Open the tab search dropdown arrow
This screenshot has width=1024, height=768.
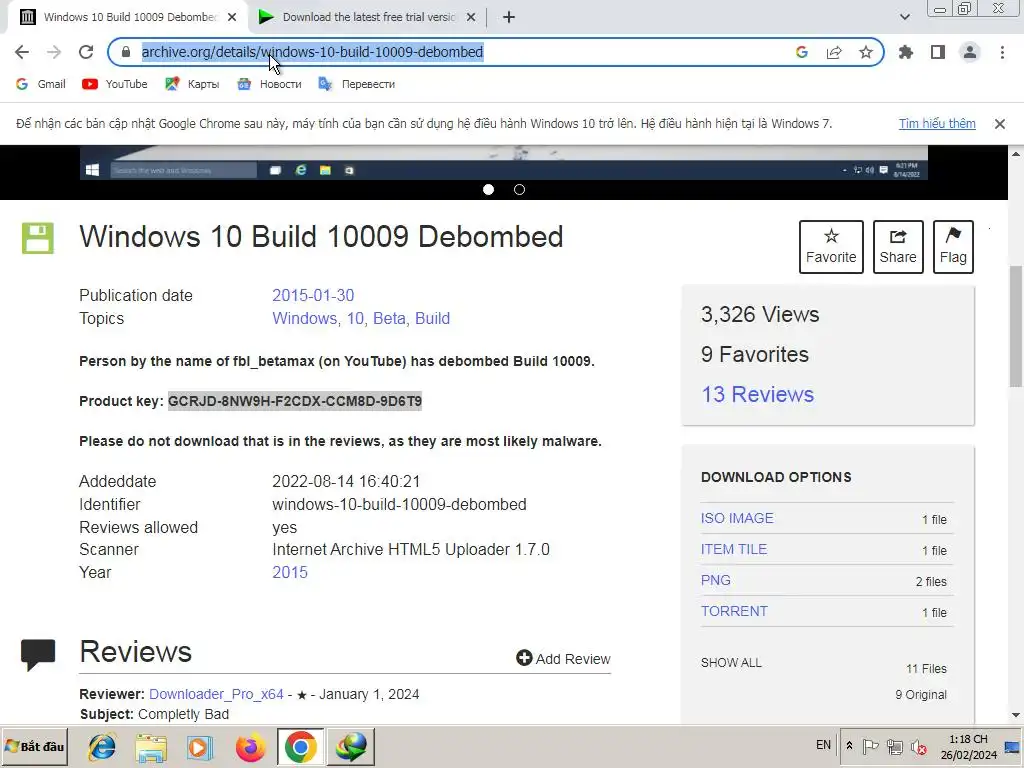pyautogui.click(x=904, y=17)
